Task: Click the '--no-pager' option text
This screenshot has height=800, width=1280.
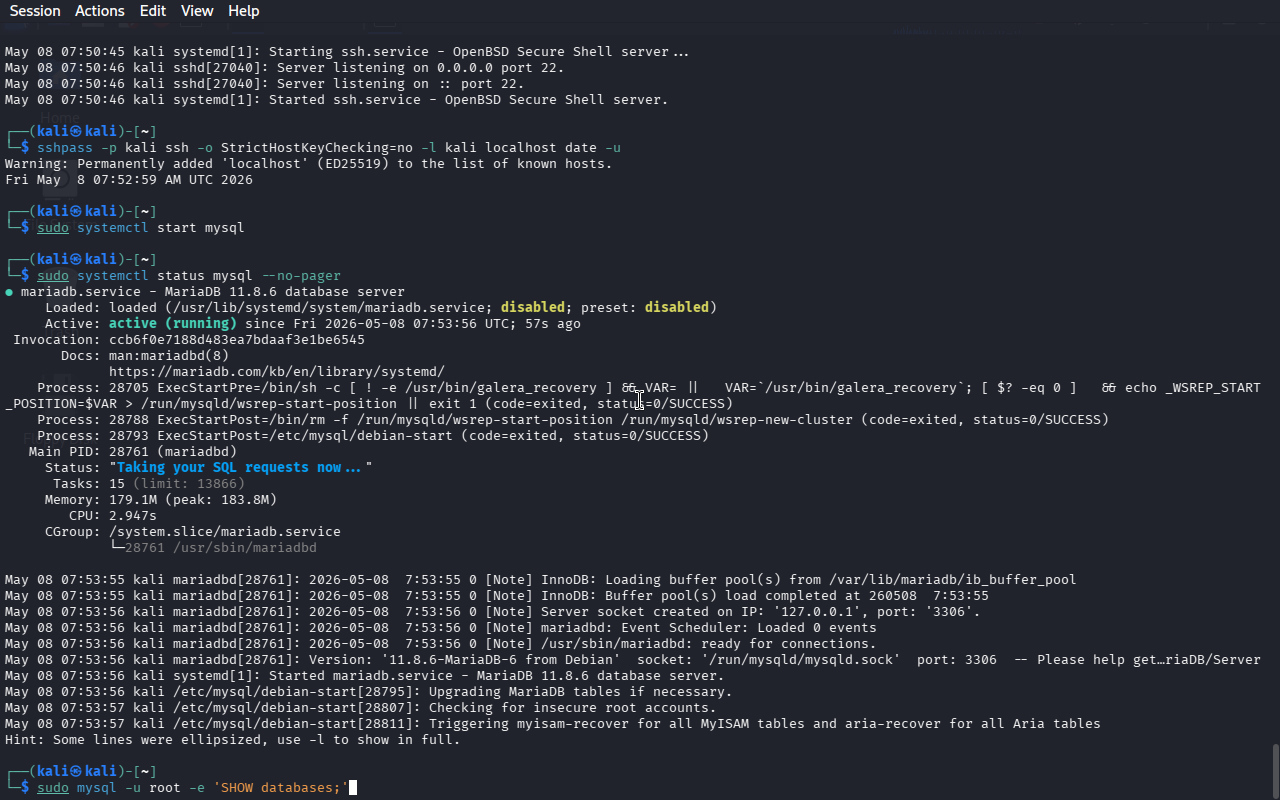Action: click(x=301, y=276)
